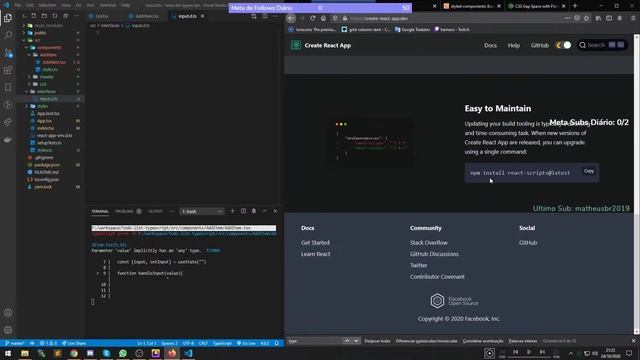The width and height of the screenshot is (640, 360).
Task: Collapse the src folder
Action: click(37, 40)
